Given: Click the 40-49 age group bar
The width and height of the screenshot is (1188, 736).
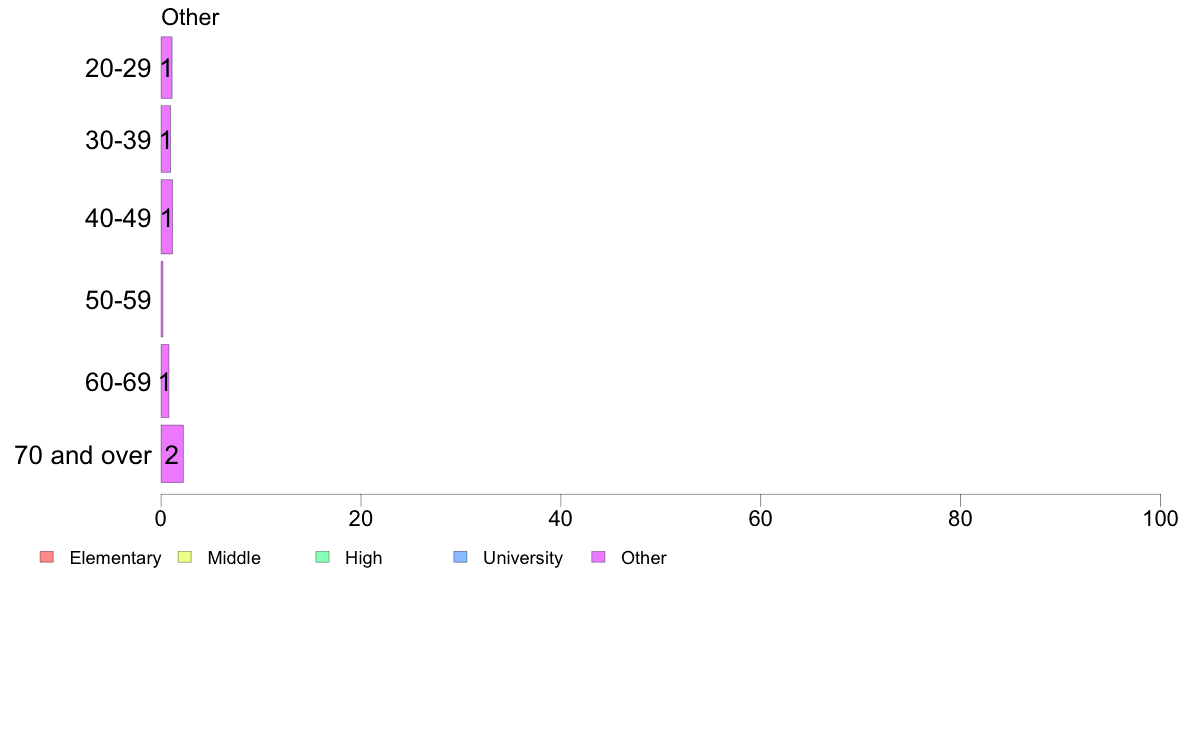Looking at the screenshot, I should (167, 217).
